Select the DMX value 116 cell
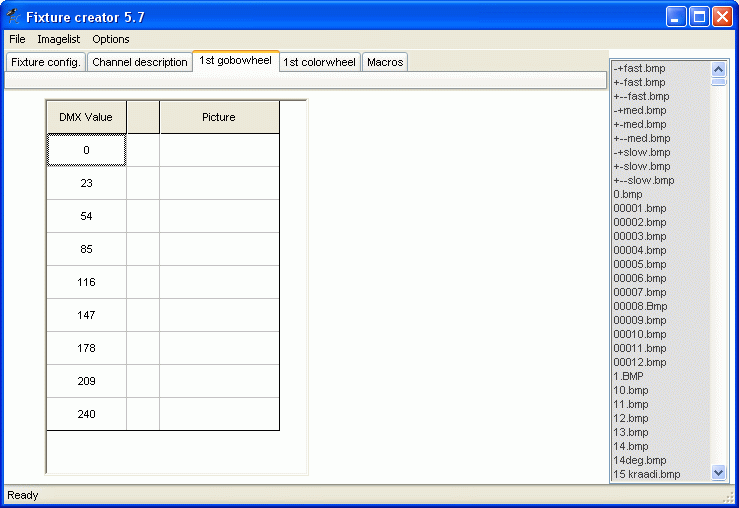Viewport: 739px width, 508px height. click(x=86, y=282)
